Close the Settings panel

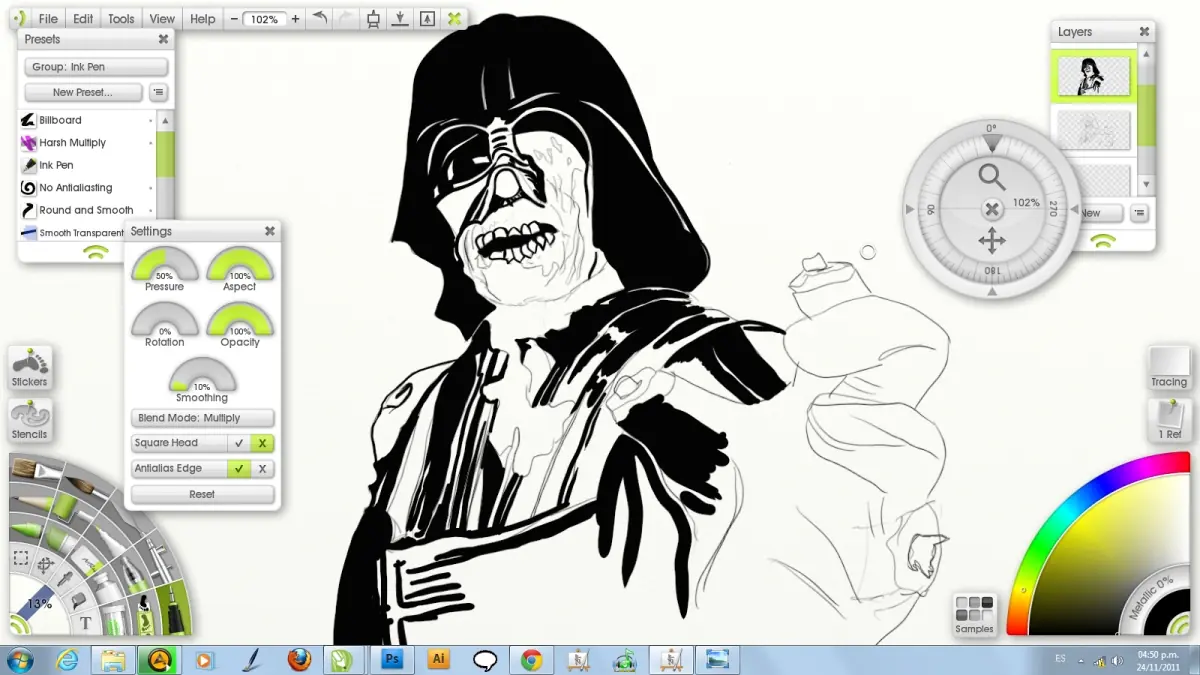click(269, 231)
